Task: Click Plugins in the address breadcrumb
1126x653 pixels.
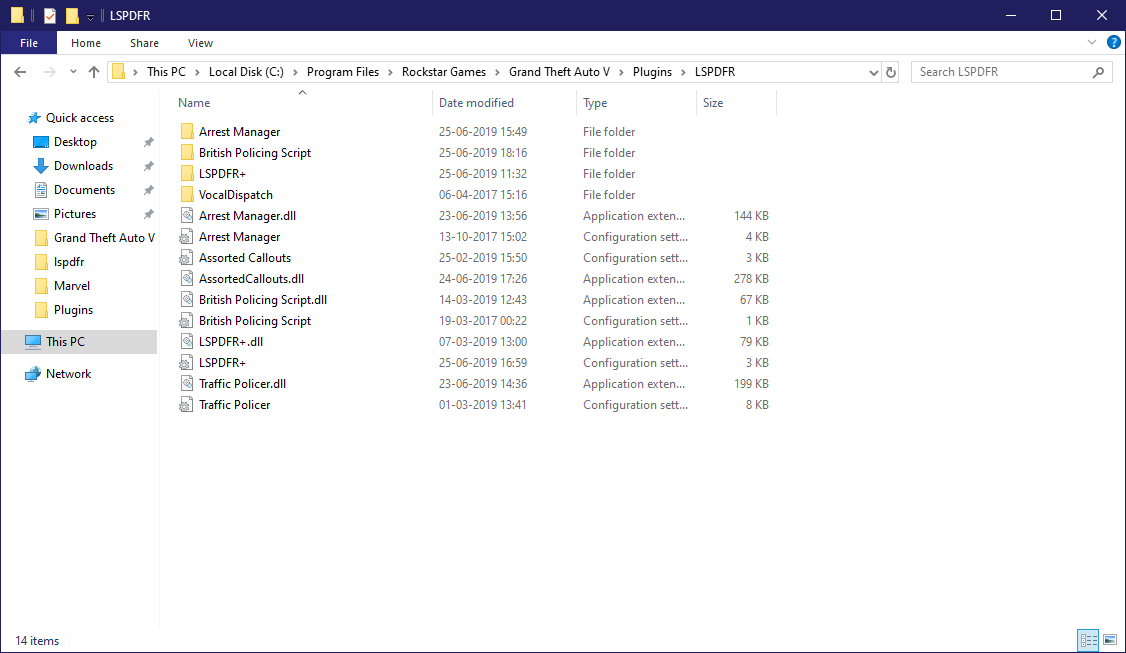Action: tap(652, 72)
